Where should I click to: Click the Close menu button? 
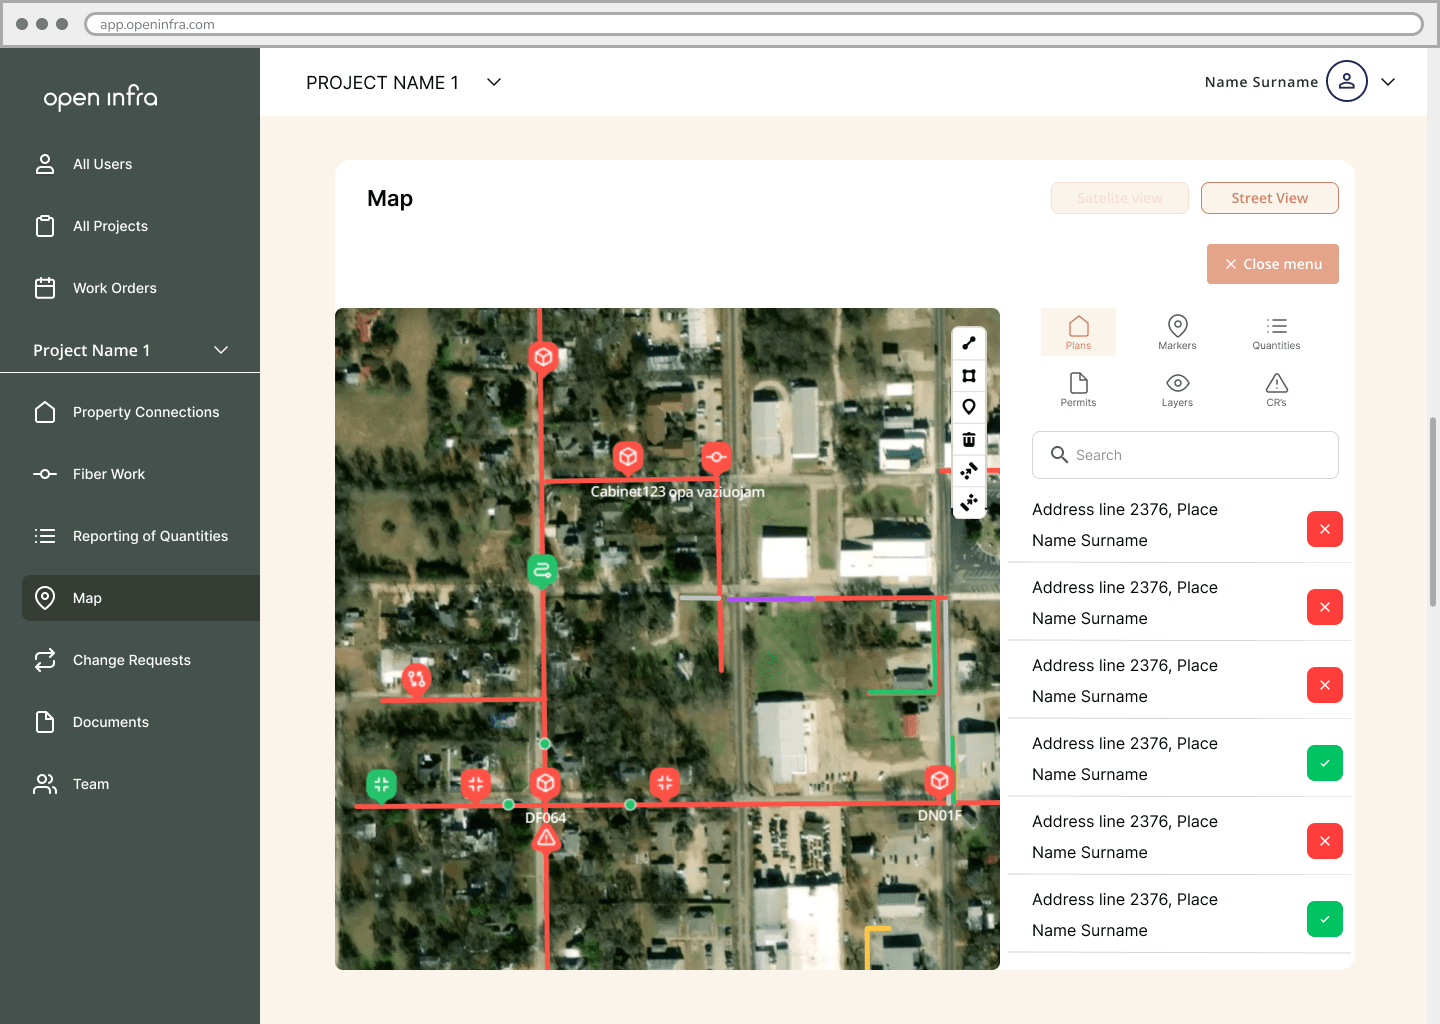pyautogui.click(x=1272, y=263)
